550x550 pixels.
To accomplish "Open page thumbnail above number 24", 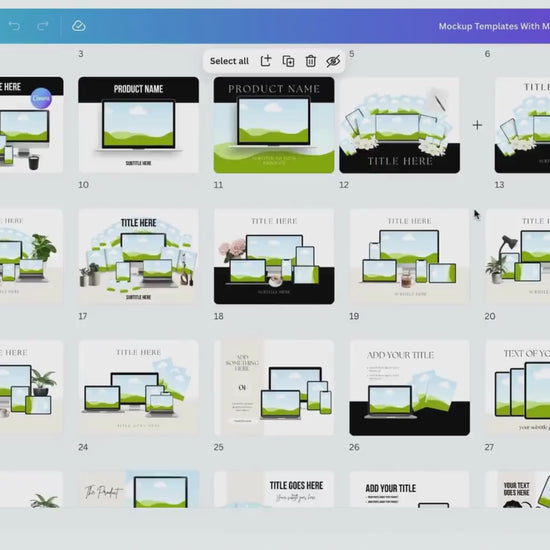I will click(139, 388).
